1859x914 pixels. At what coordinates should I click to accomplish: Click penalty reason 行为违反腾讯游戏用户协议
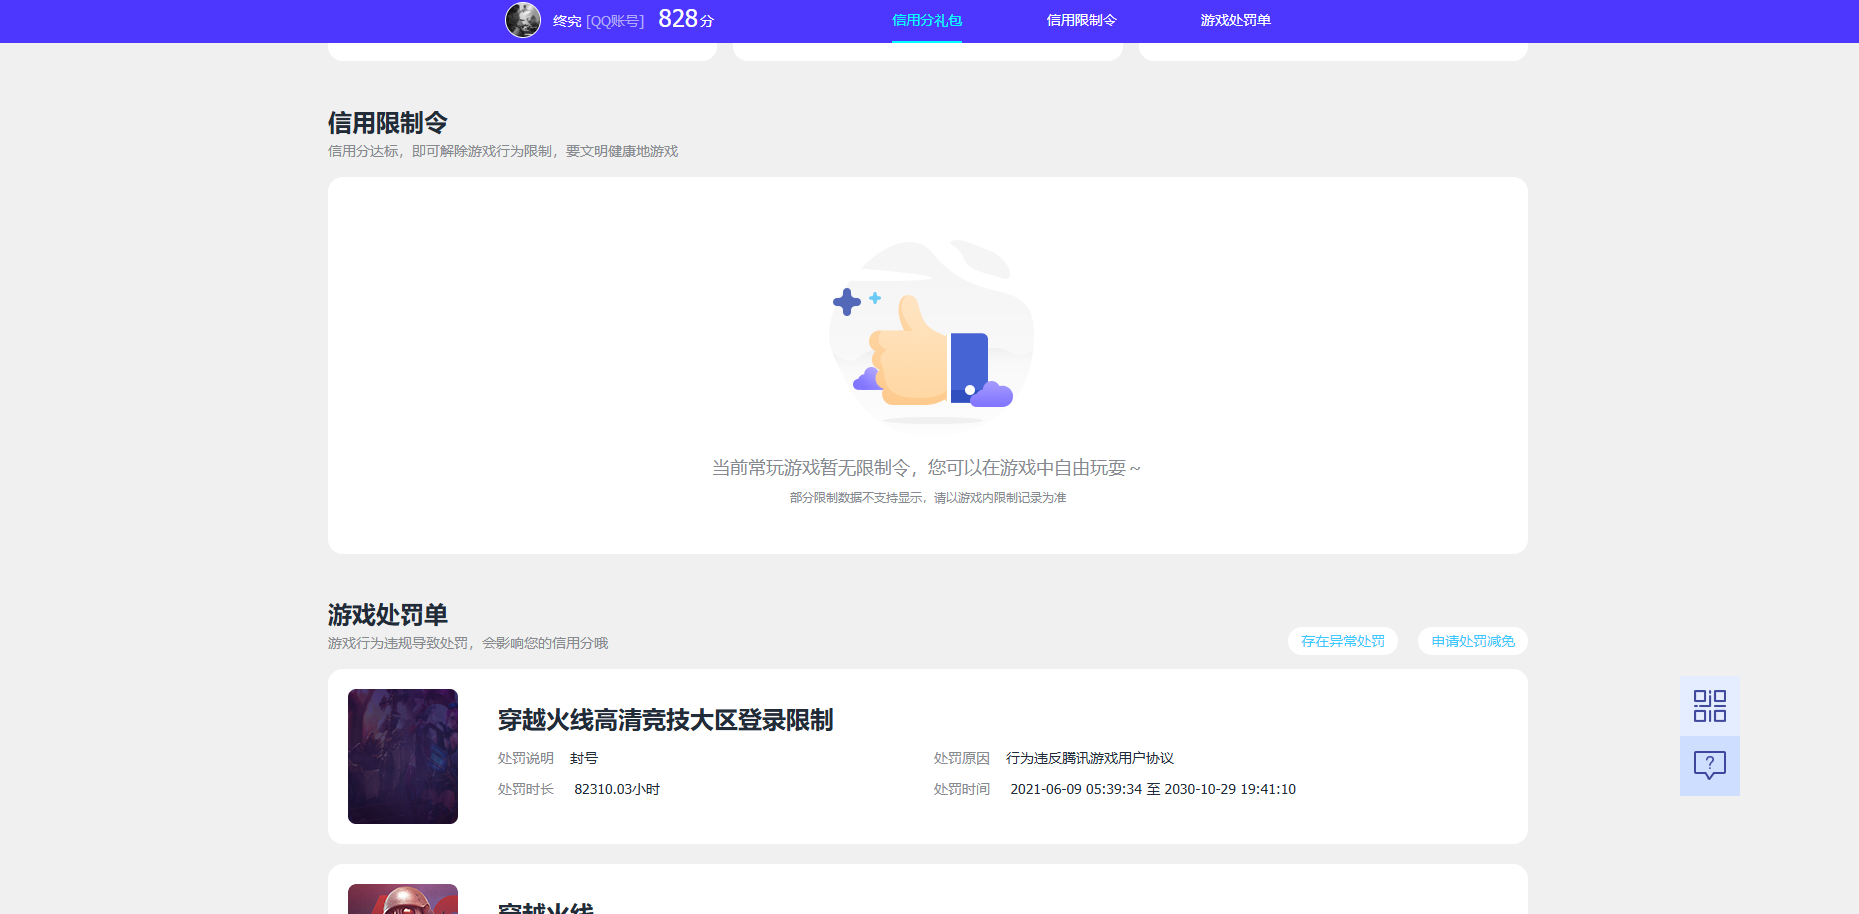pyautogui.click(x=1090, y=758)
